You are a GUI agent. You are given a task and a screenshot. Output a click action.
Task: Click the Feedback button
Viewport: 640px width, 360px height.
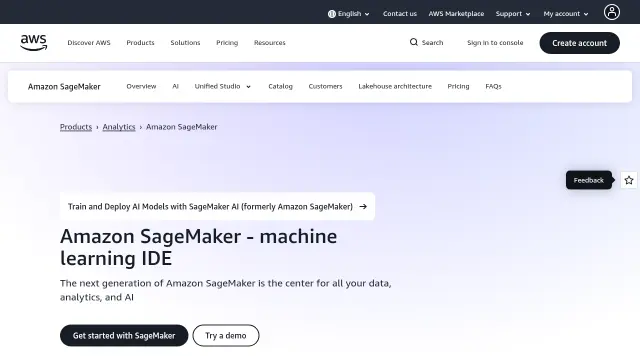[589, 180]
